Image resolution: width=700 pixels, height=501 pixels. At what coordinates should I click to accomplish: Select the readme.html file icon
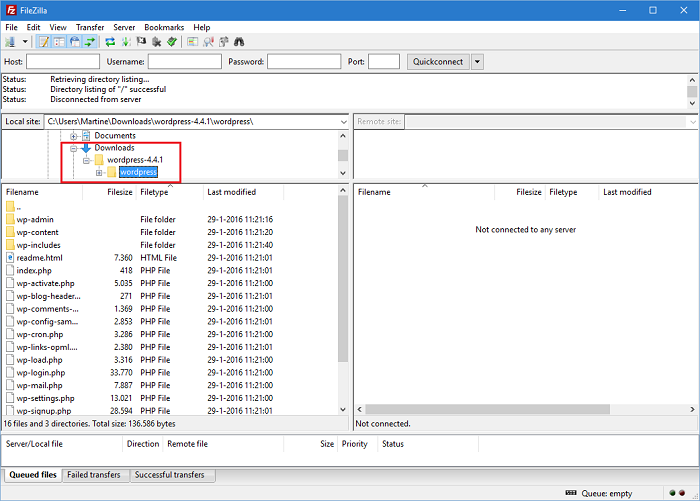(10, 258)
